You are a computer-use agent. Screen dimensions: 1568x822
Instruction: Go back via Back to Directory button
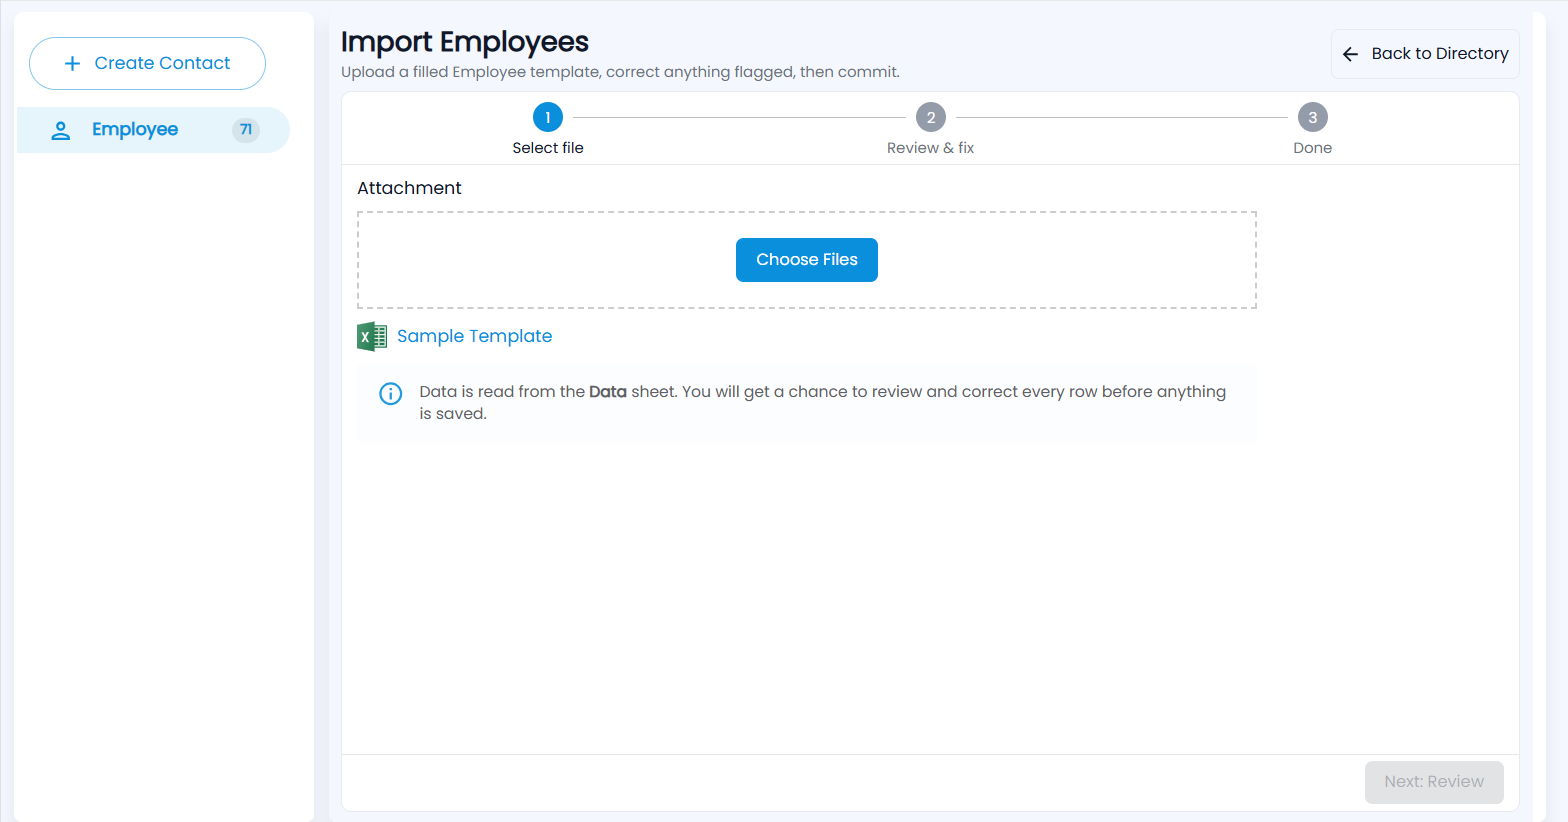1425,54
